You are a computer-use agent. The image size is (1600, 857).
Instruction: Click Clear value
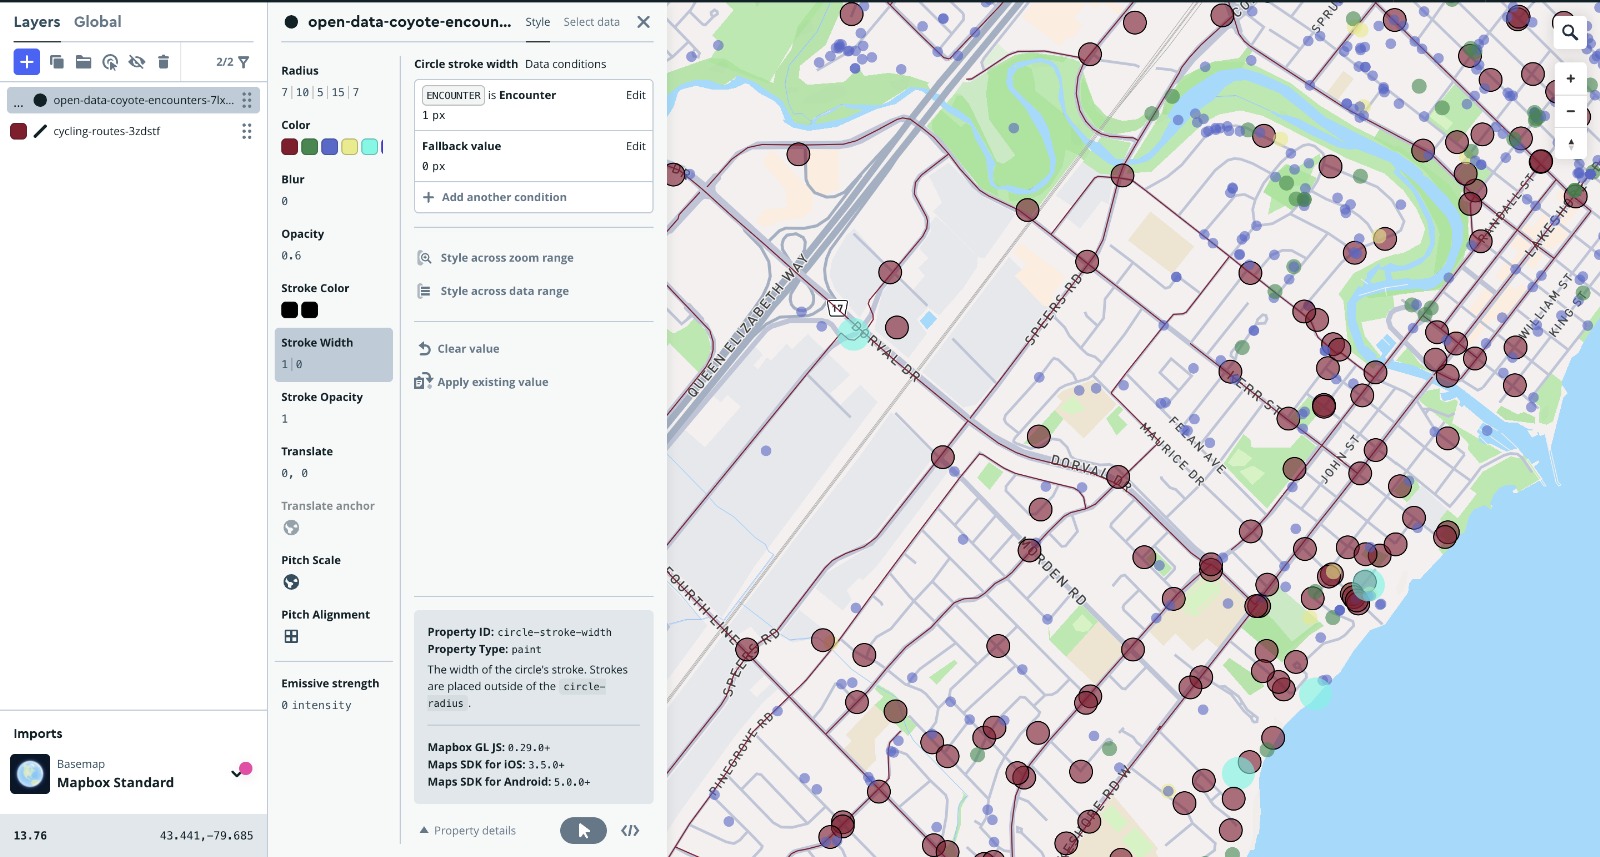[467, 349]
